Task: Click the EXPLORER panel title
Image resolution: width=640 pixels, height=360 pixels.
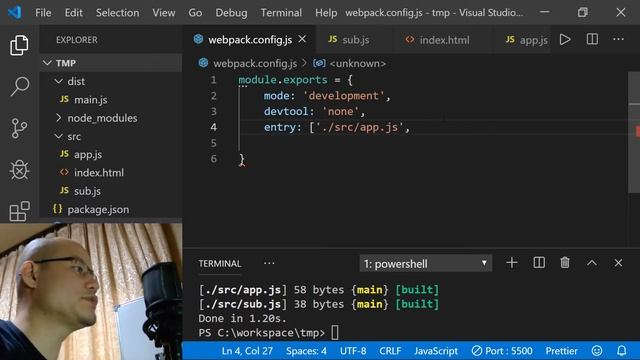Action: pos(77,40)
